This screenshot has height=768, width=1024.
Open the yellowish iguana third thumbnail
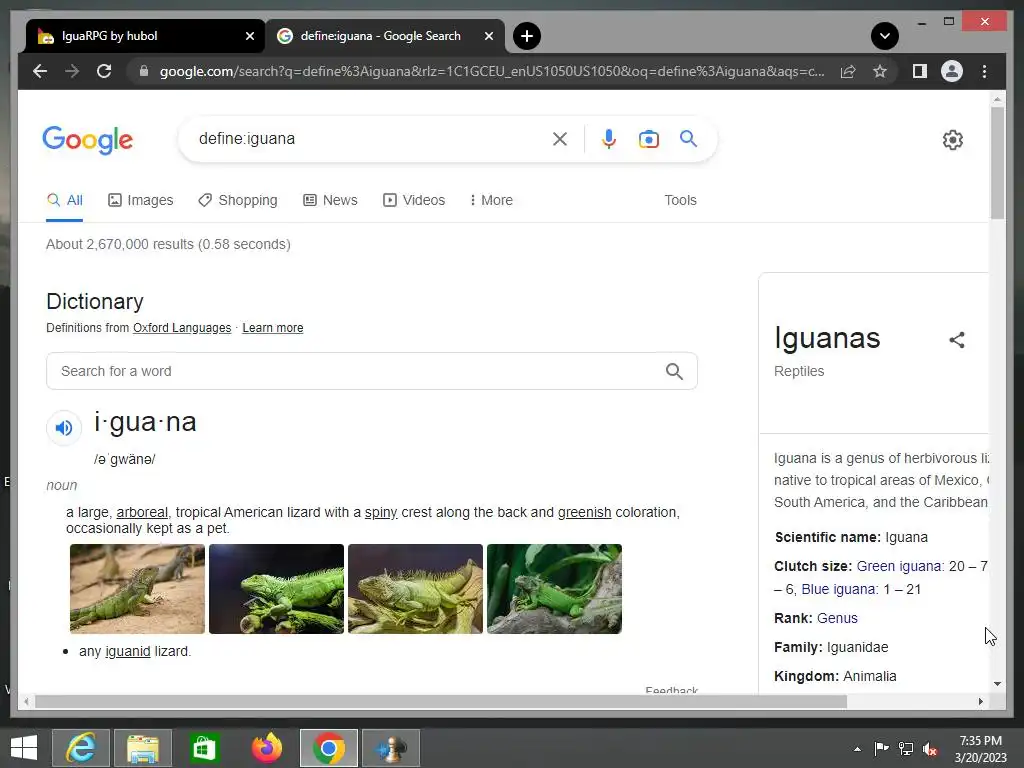[415, 589]
